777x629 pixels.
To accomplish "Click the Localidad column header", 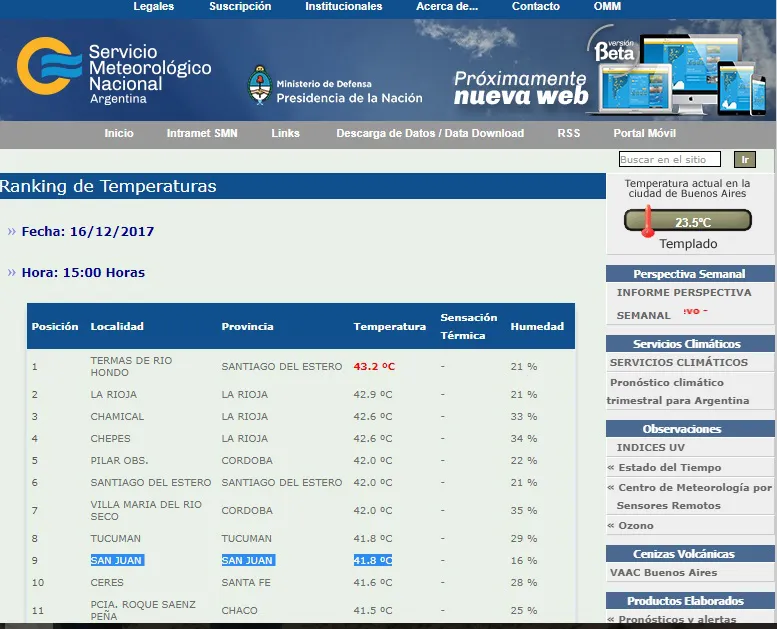I will (117, 326).
